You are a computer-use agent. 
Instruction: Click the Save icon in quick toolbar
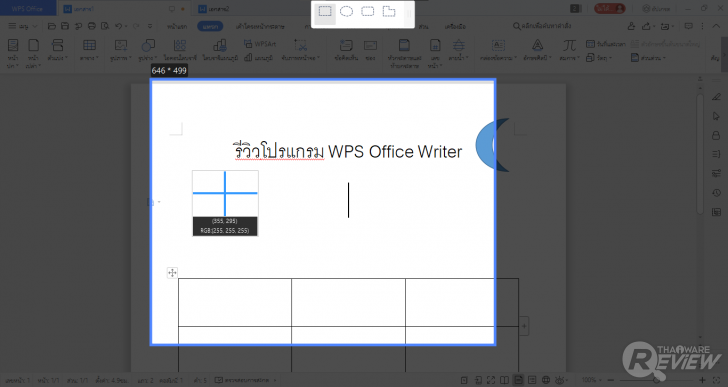[x=65, y=26]
